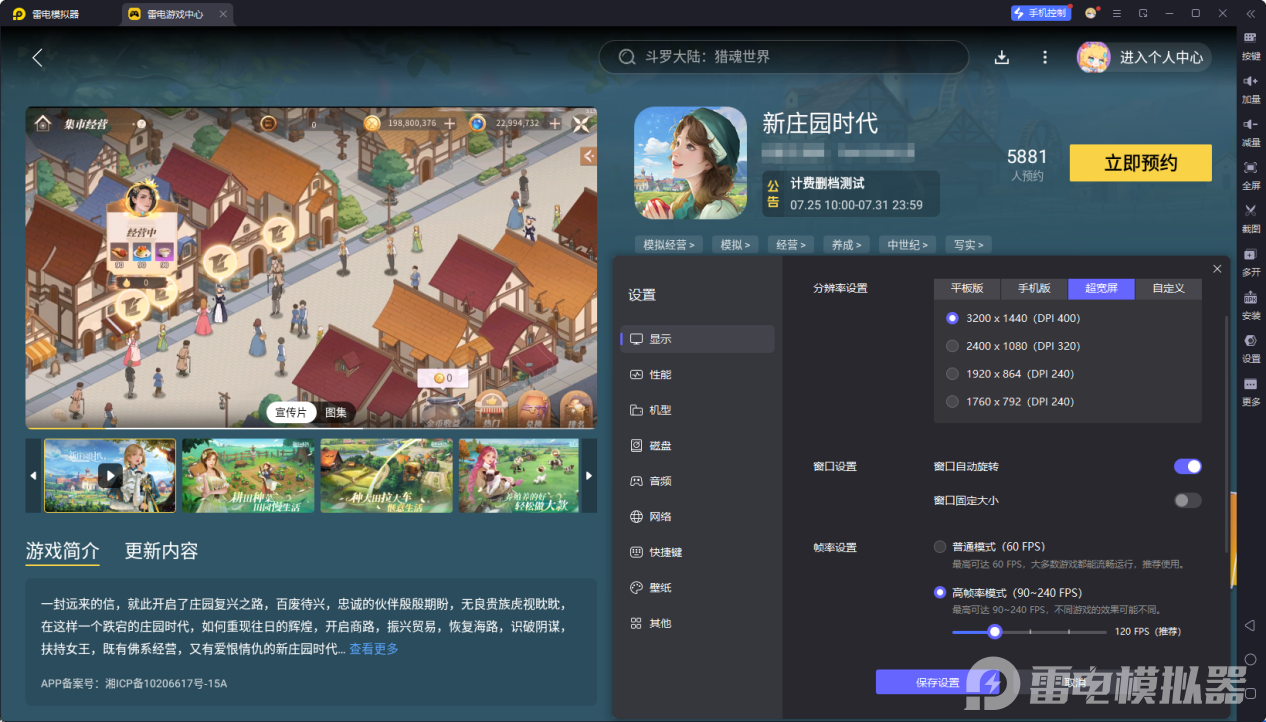Screen dimensions: 1266x722
Task: Expand the 模拟 > tag
Action: (x=737, y=244)
